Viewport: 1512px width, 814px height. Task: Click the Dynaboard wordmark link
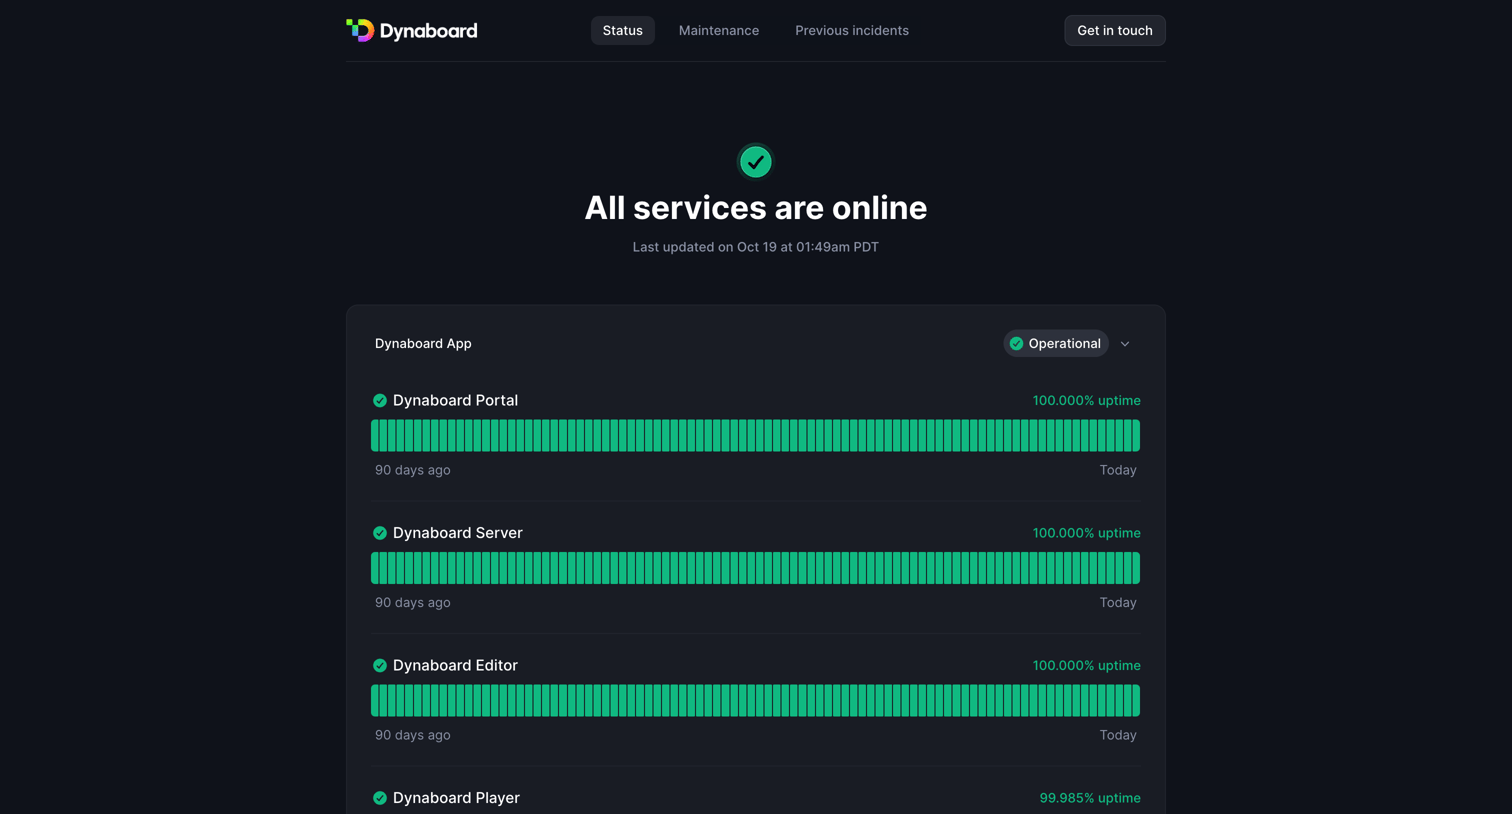[429, 31]
